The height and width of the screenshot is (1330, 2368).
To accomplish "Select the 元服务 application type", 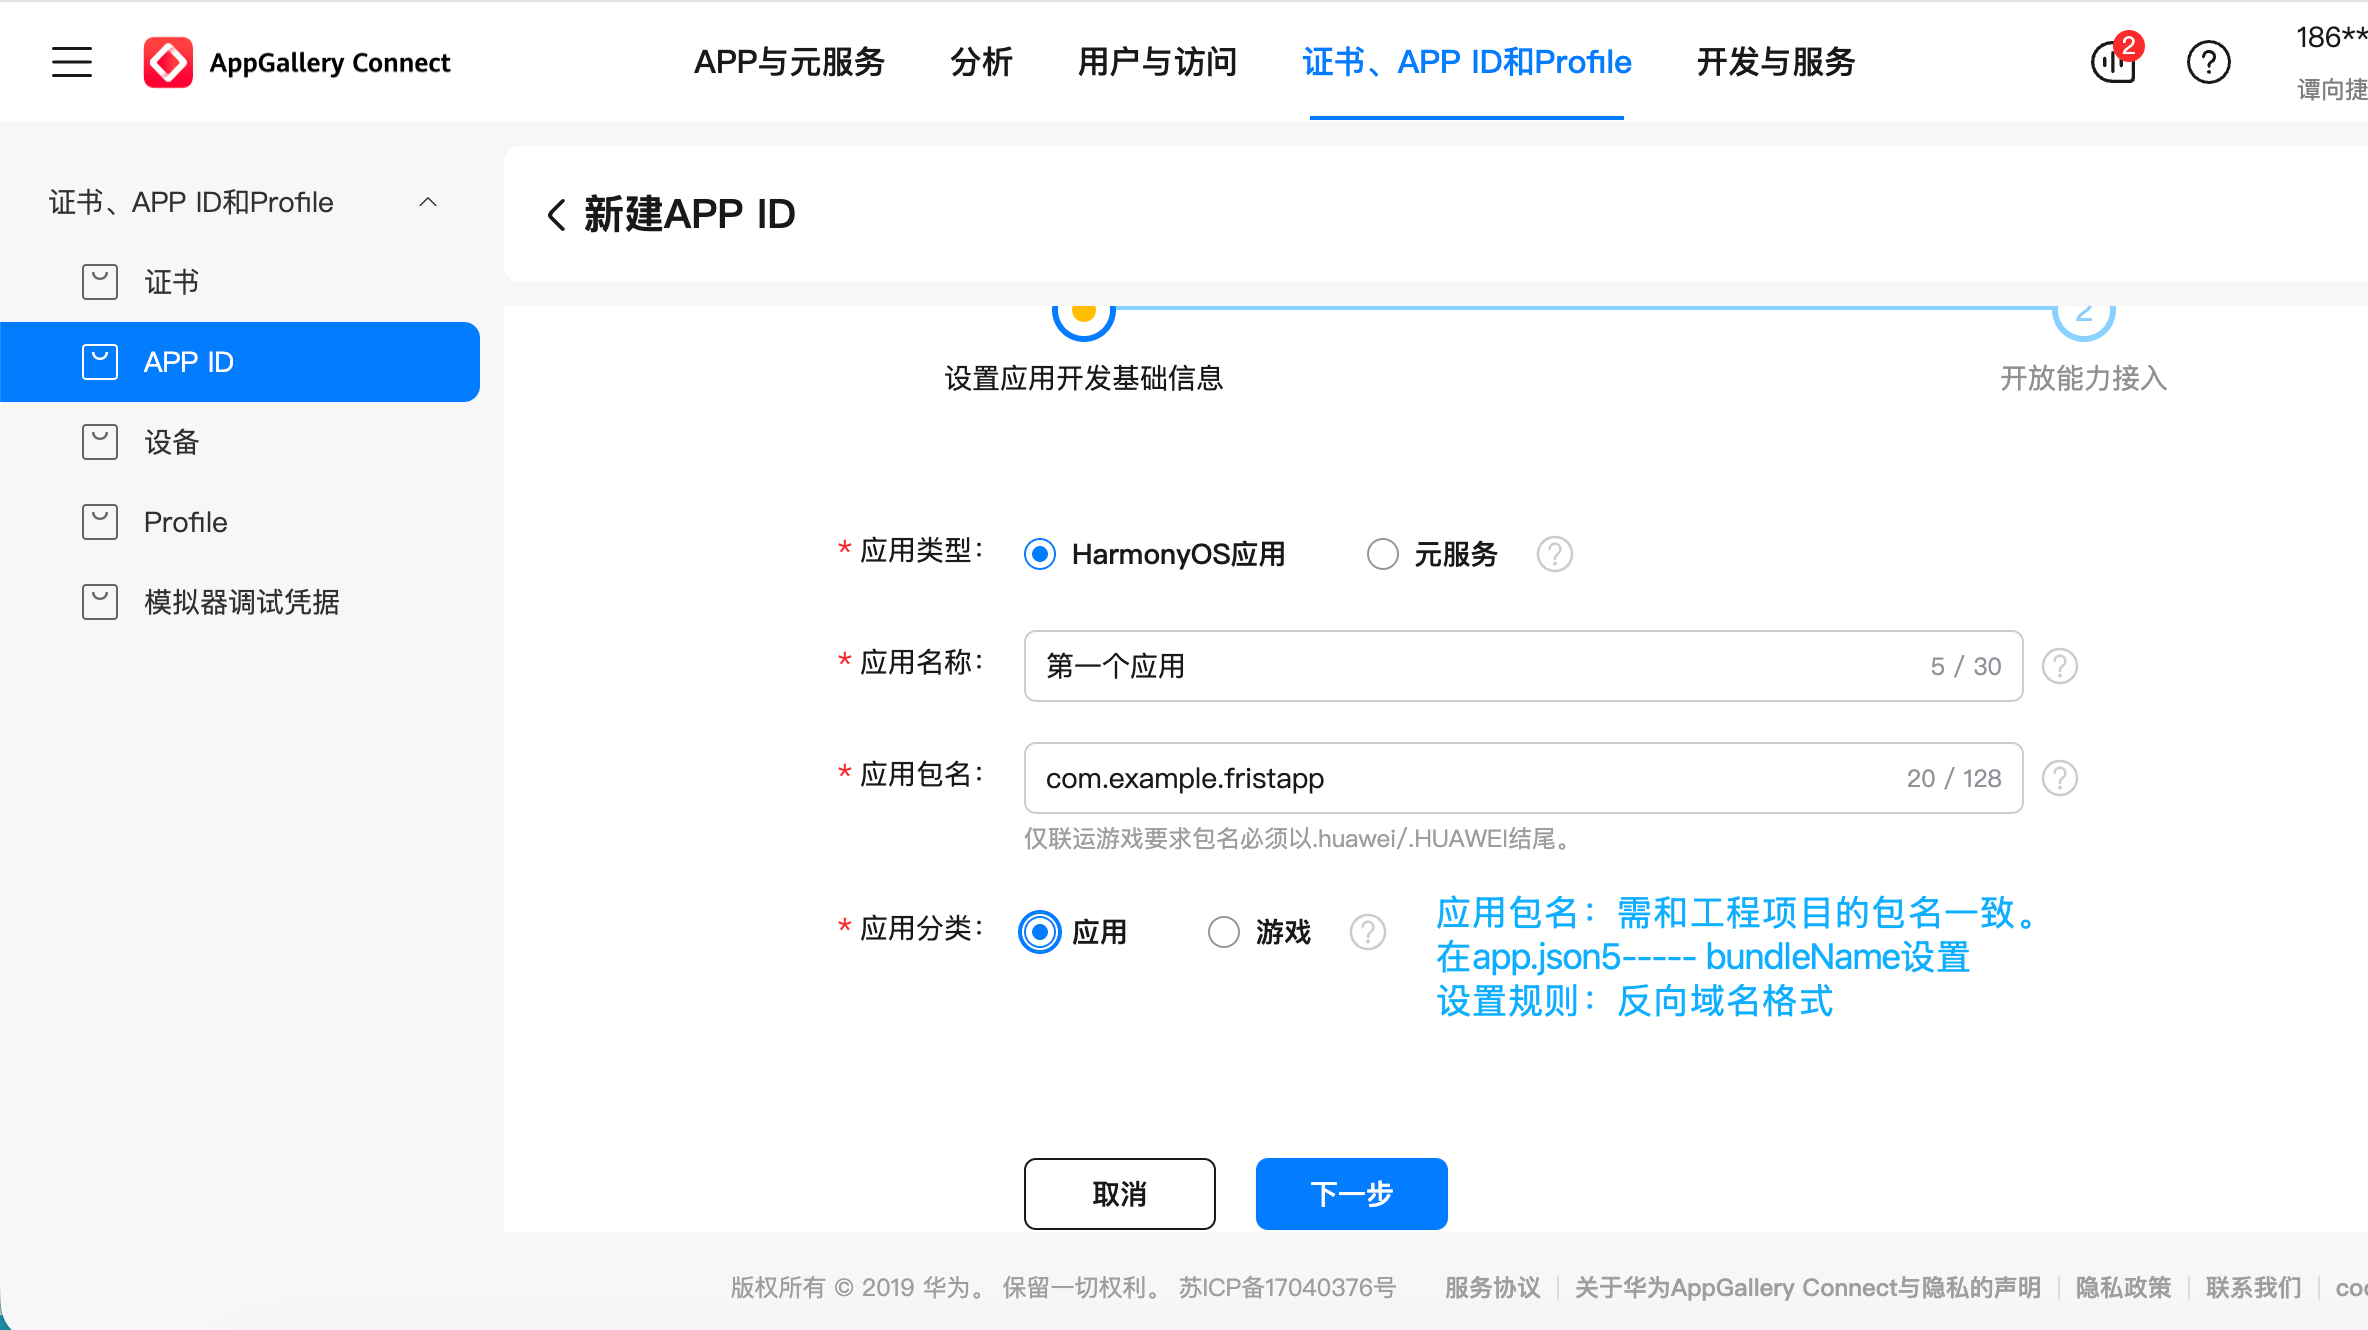I will tap(1382, 554).
